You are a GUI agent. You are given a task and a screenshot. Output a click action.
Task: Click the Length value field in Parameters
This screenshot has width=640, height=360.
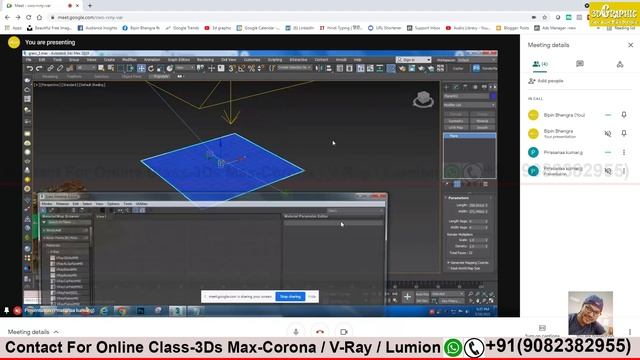(x=478, y=205)
